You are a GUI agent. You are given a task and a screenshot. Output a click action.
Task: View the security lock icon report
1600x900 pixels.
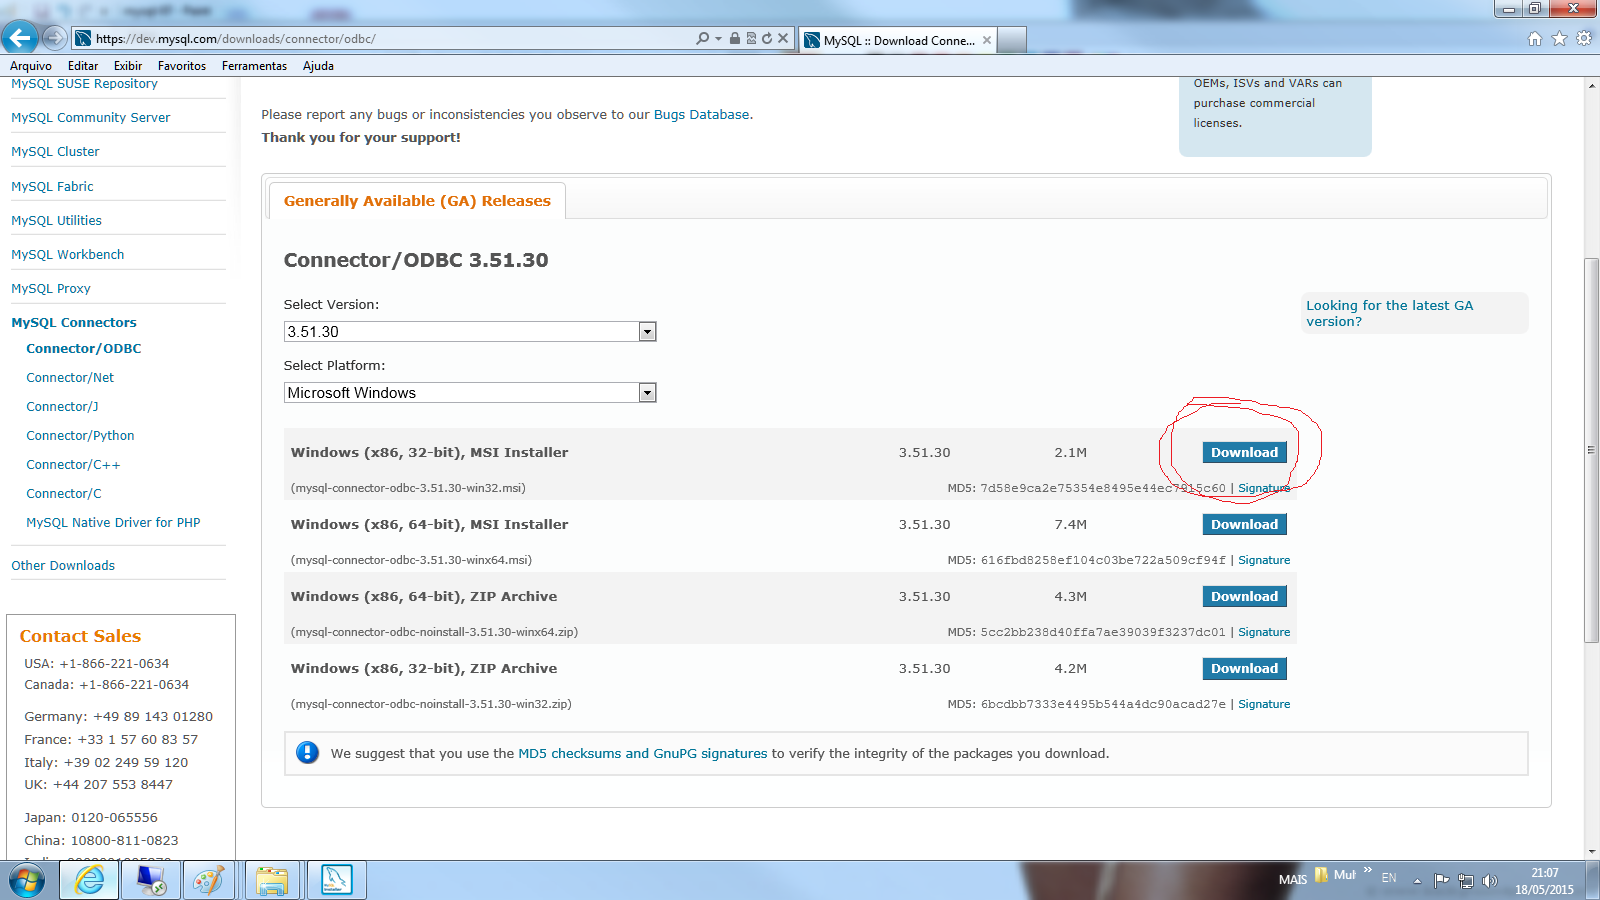pos(735,38)
